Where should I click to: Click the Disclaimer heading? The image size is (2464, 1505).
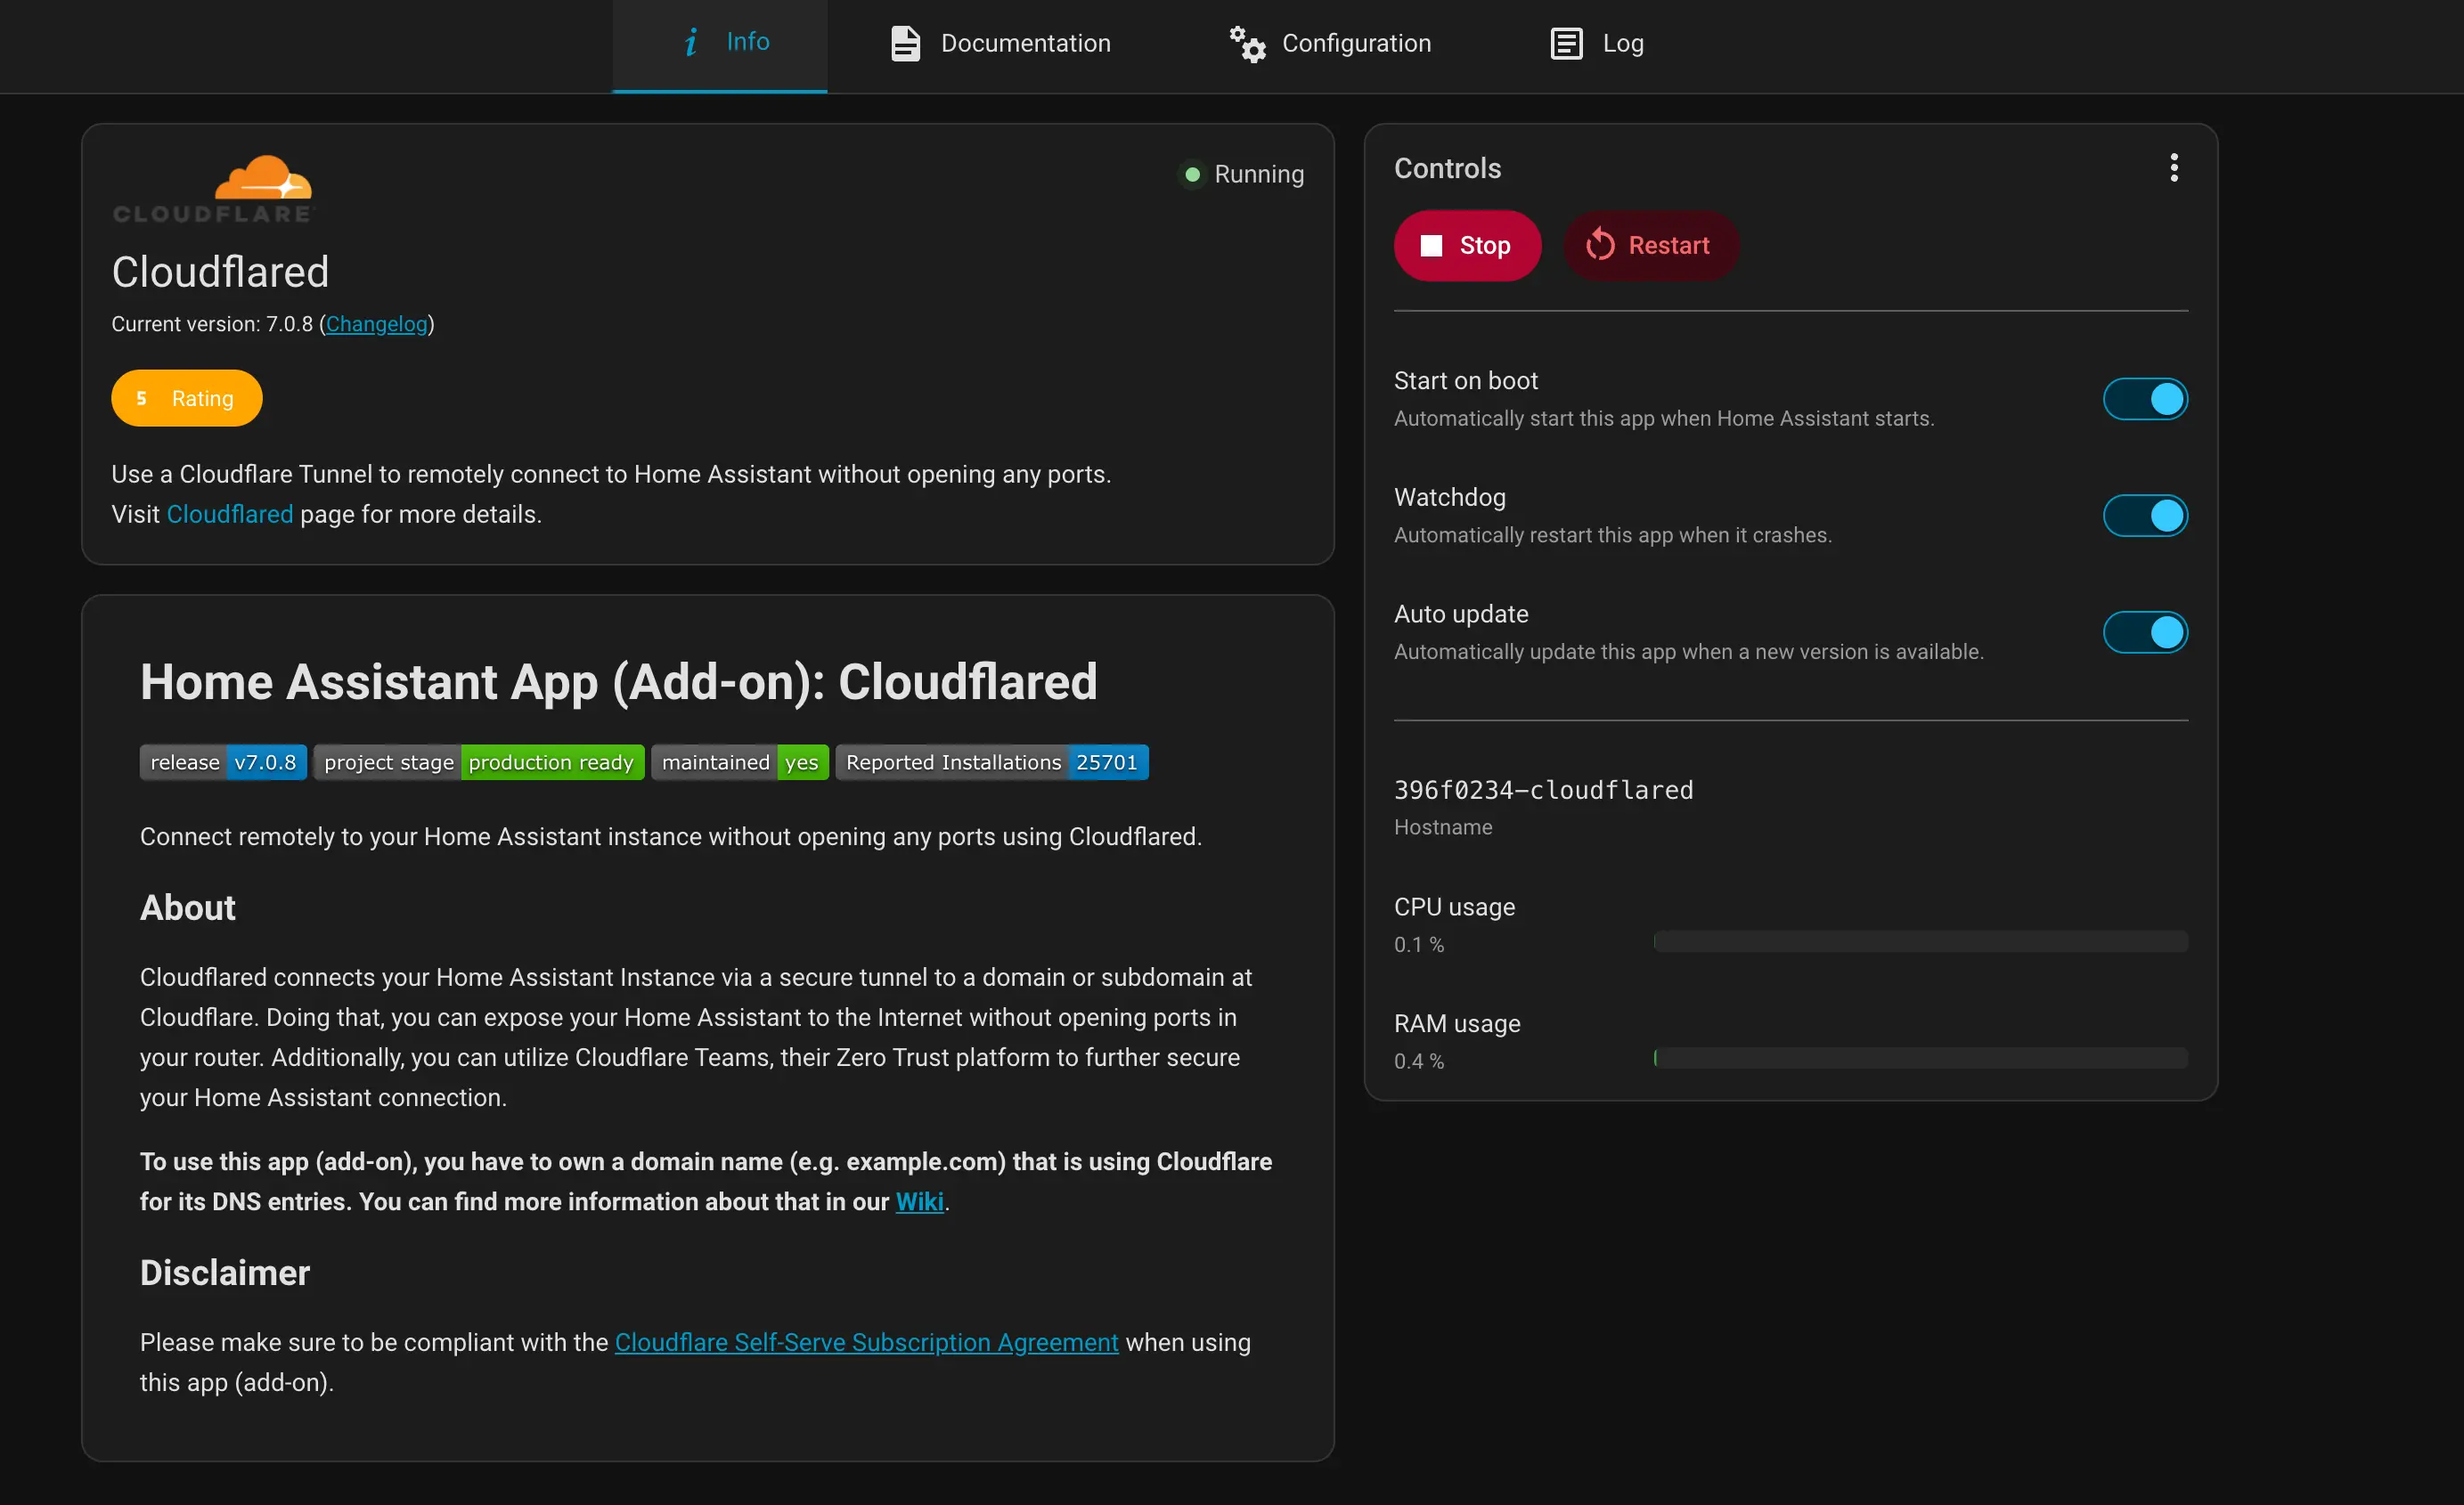point(225,1272)
